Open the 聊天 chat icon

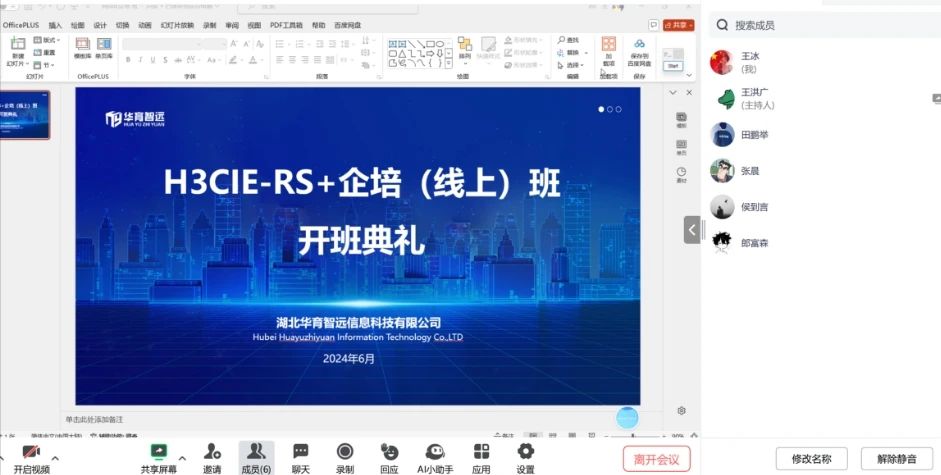coord(301,452)
